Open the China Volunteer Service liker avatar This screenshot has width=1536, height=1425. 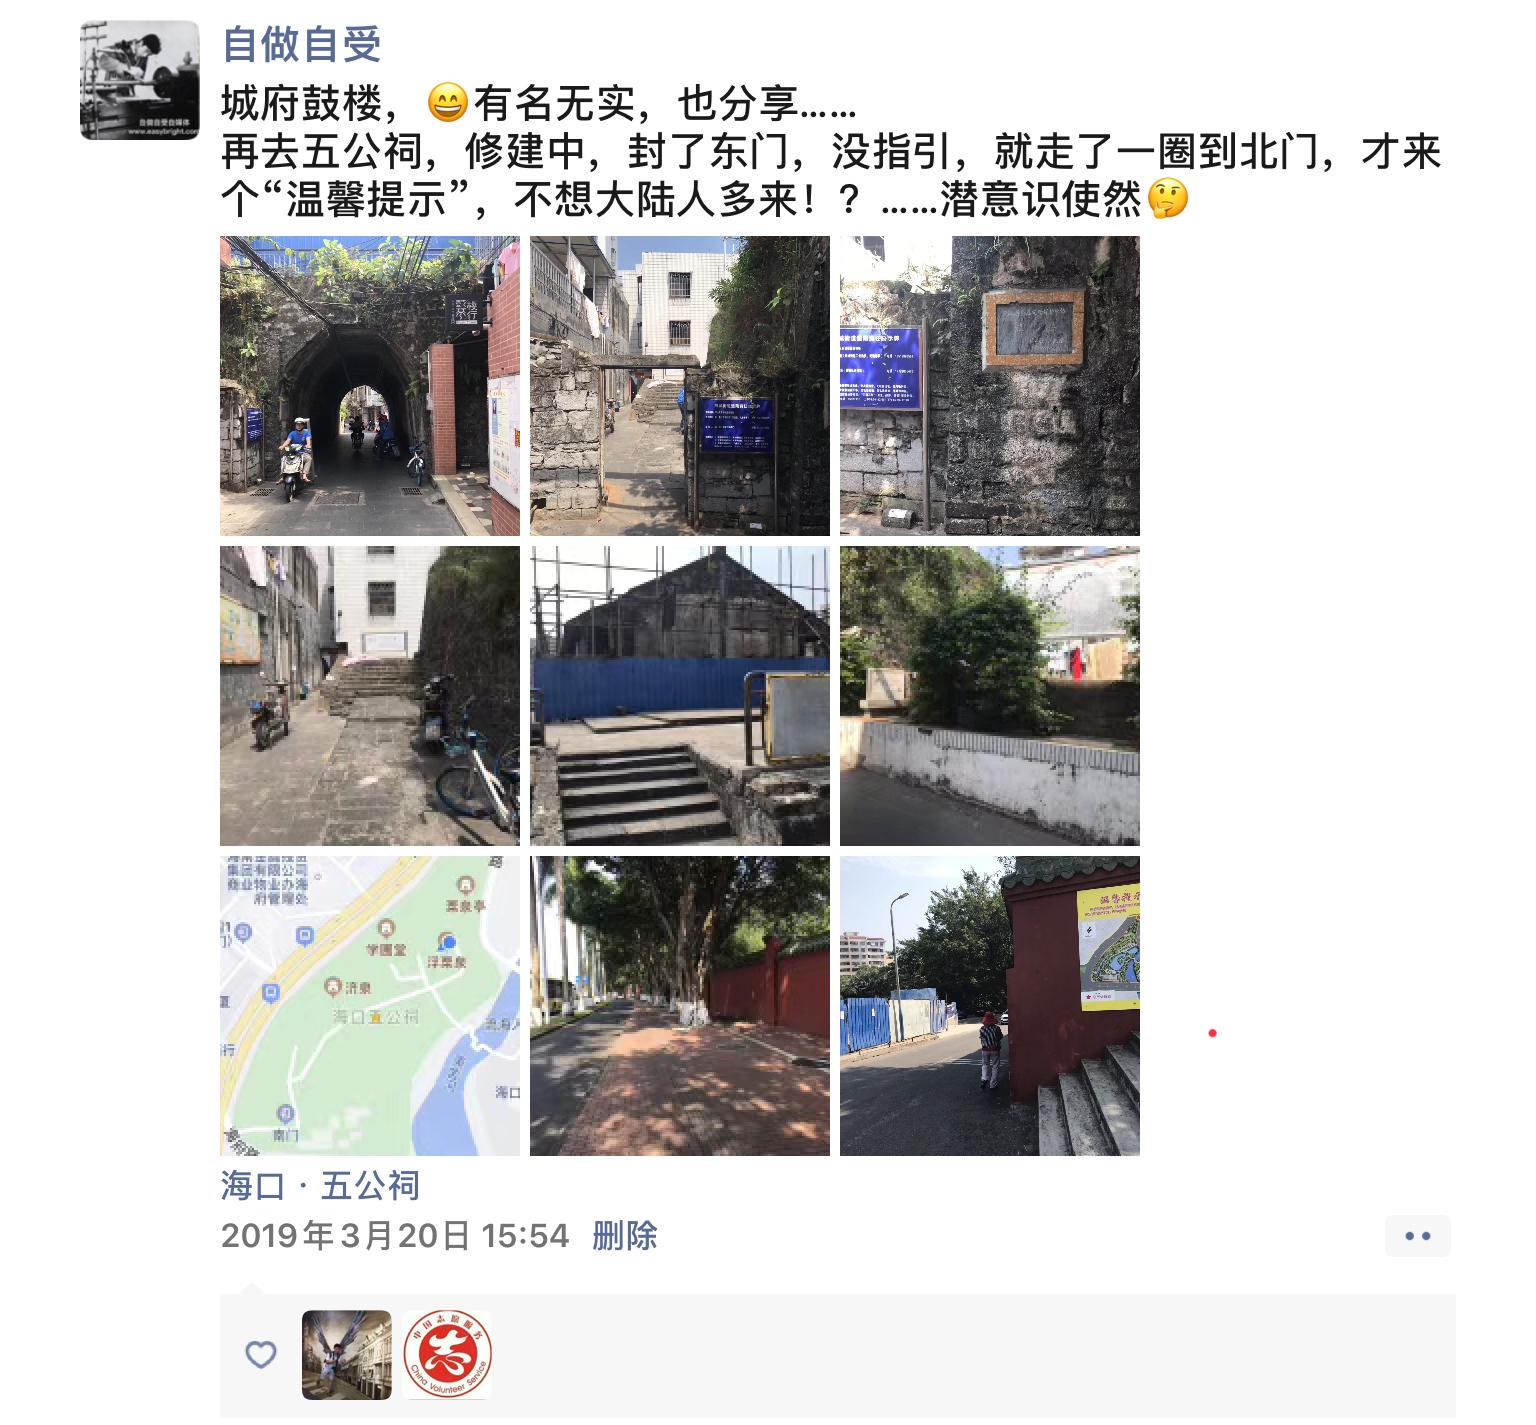pos(447,1355)
